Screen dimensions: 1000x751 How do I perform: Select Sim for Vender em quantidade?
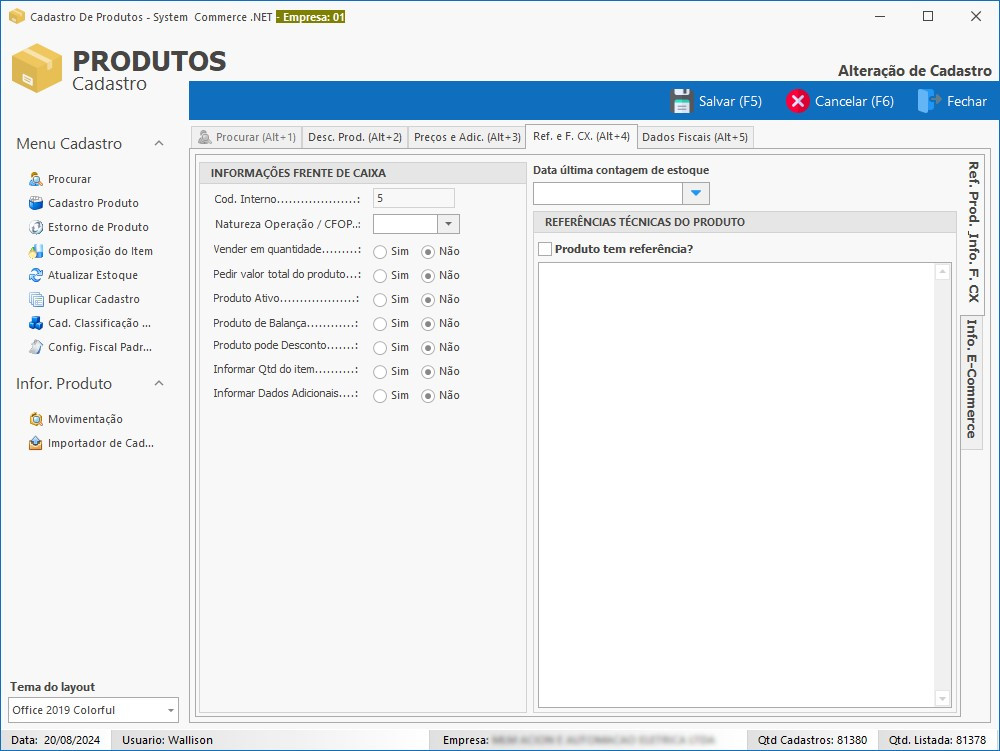tap(380, 251)
